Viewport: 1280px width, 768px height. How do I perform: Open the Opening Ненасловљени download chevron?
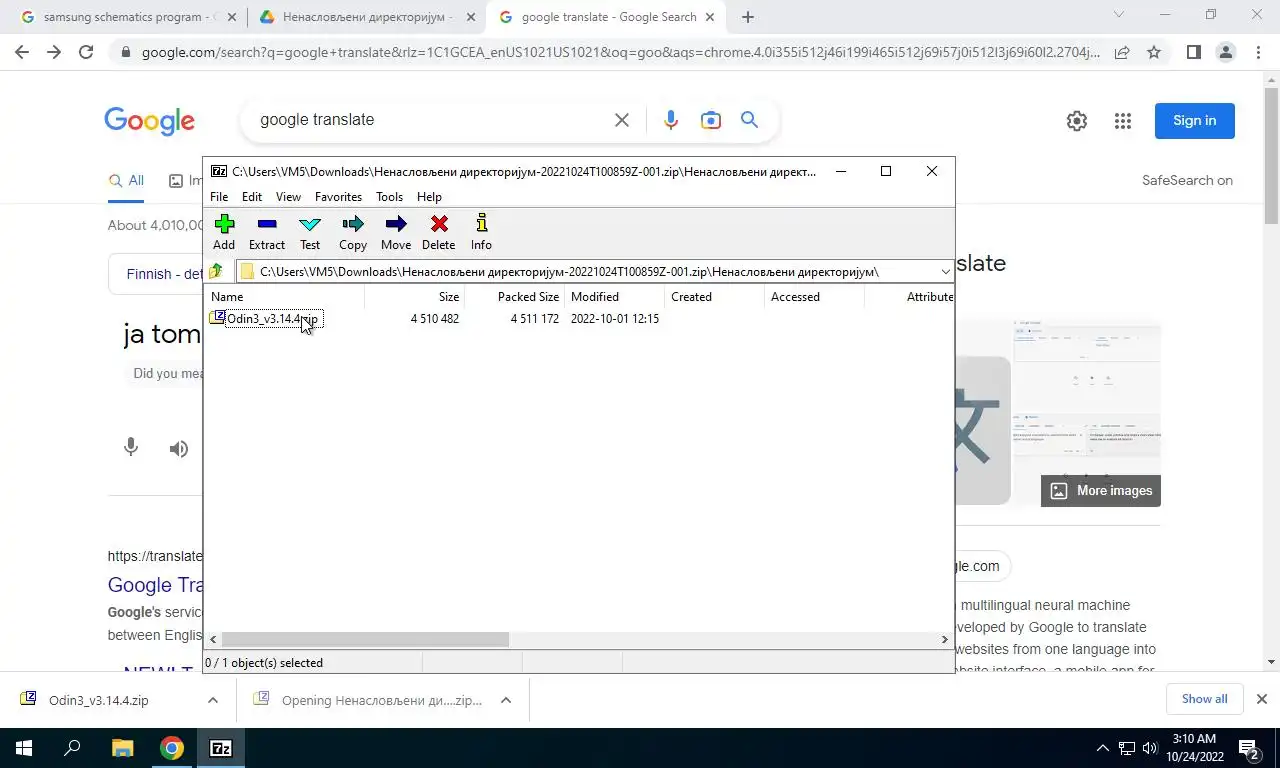pos(506,700)
